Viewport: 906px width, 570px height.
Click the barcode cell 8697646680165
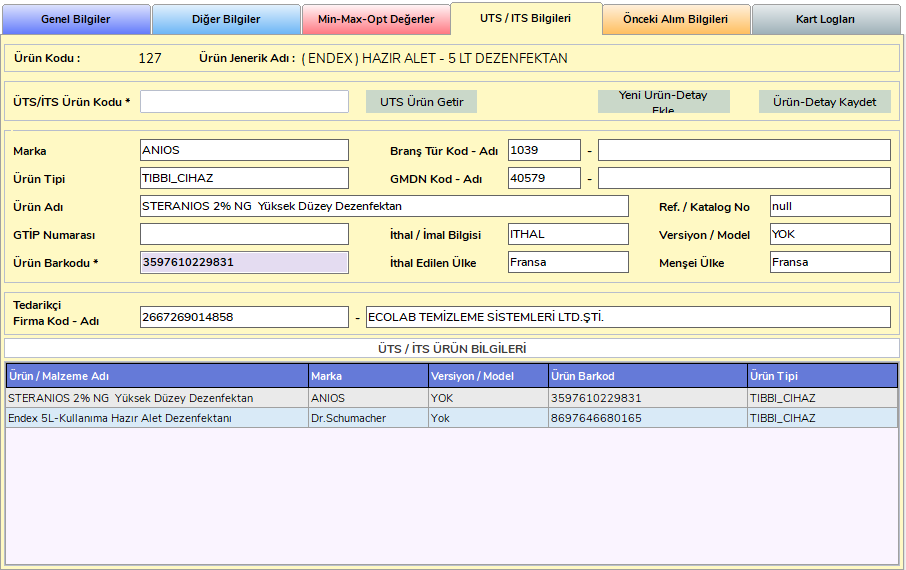point(648,418)
